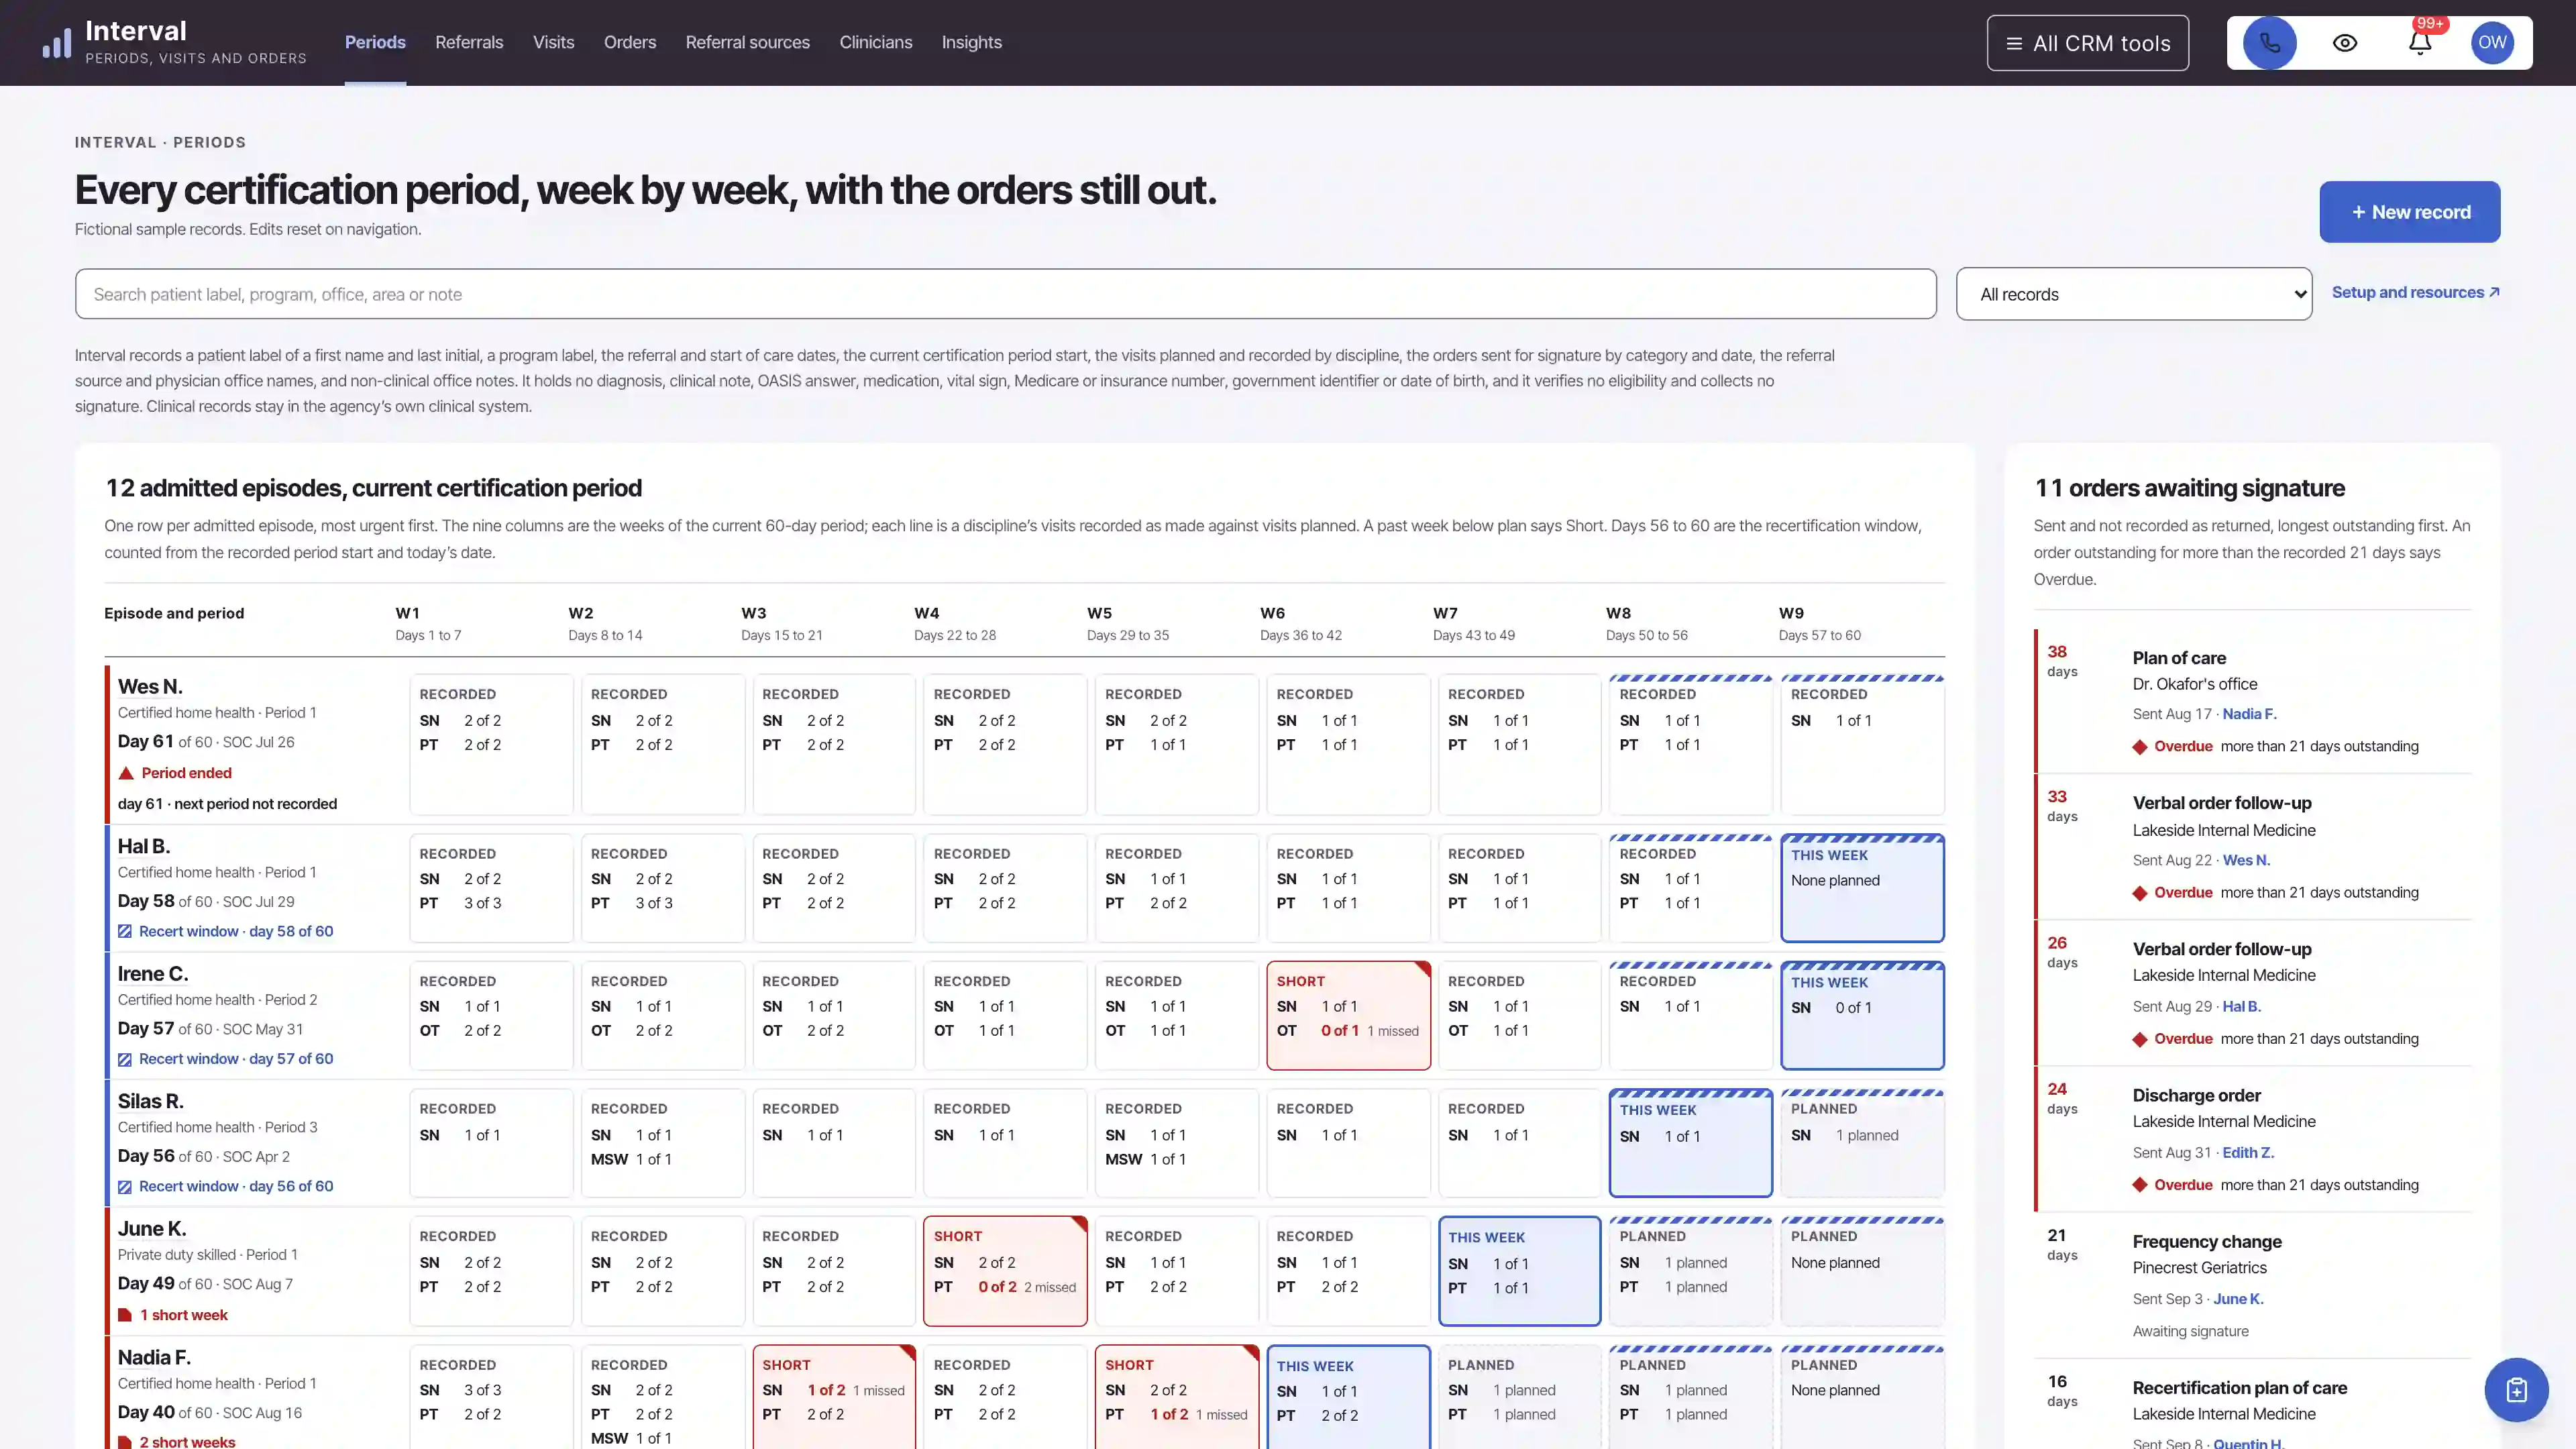Click overdue diamond on 38 days Plan of care
This screenshot has width=2576, height=1449.
2140,747
